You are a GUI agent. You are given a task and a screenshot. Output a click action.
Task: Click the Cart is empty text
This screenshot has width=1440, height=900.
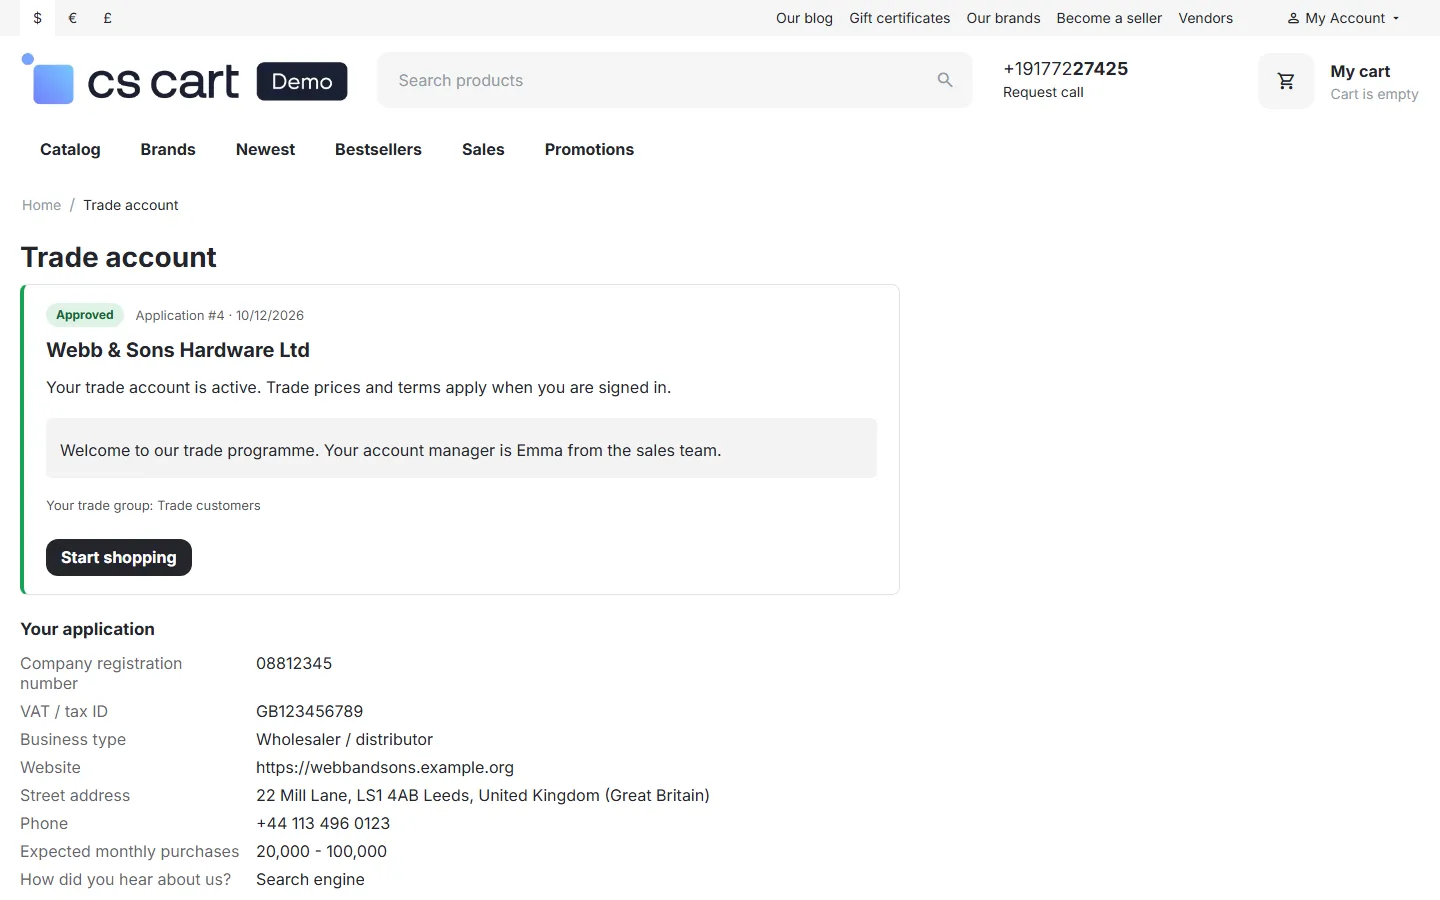click(x=1374, y=94)
